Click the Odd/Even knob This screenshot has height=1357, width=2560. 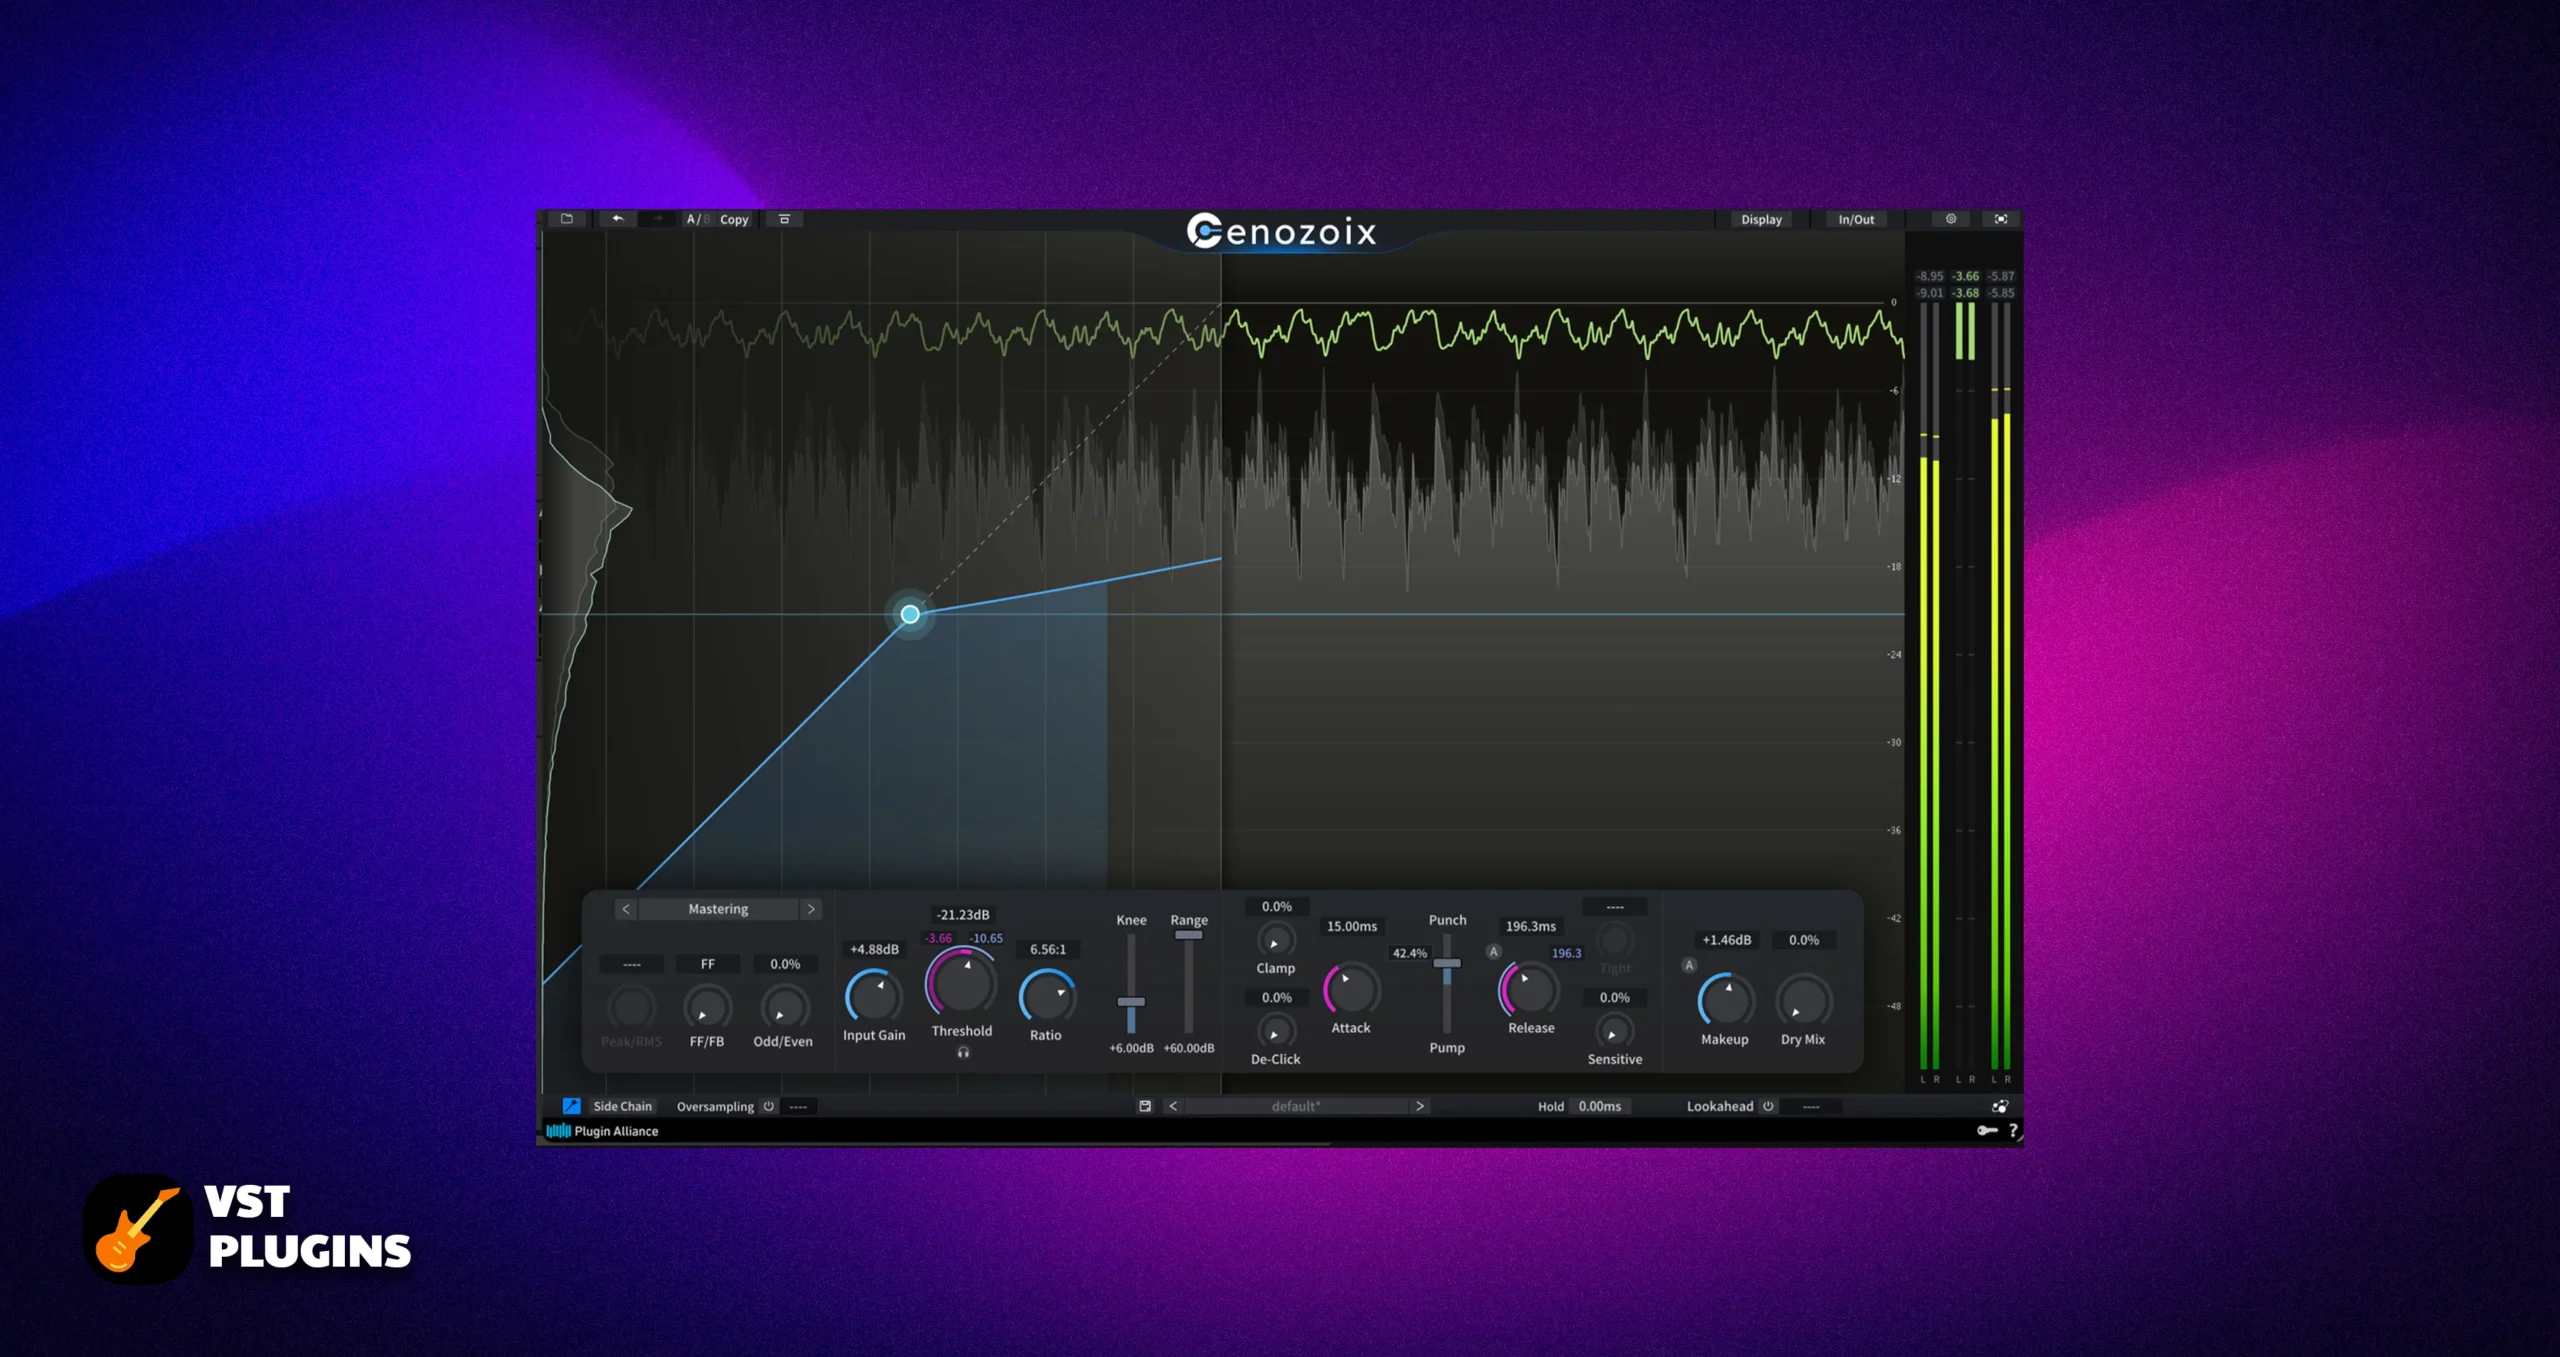(x=784, y=1007)
